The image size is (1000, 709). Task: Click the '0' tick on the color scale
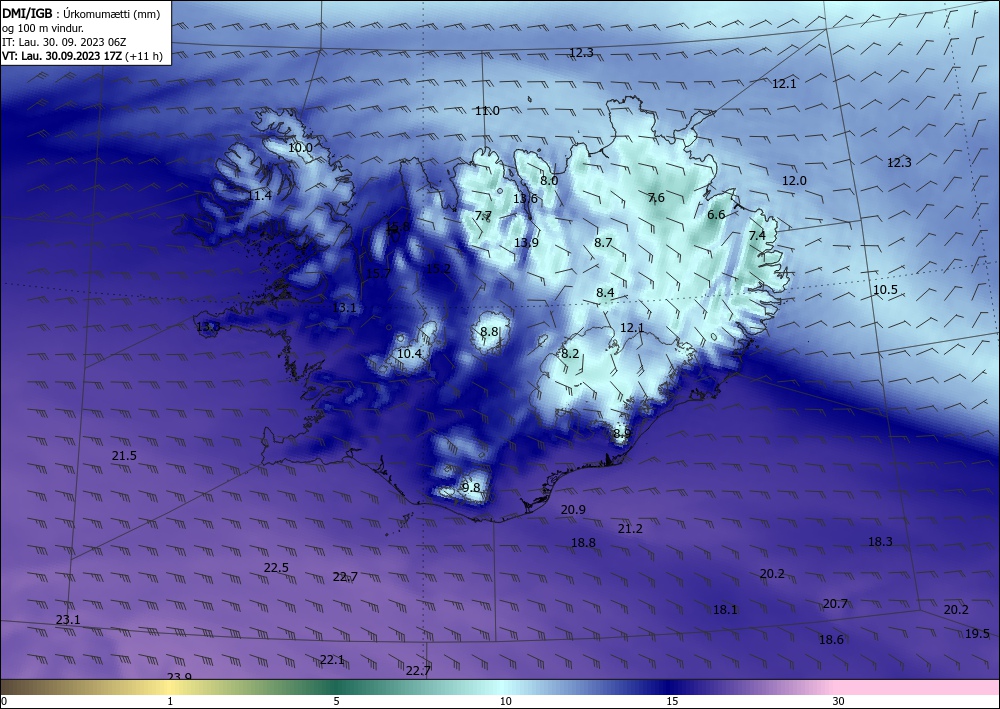coord(4,702)
